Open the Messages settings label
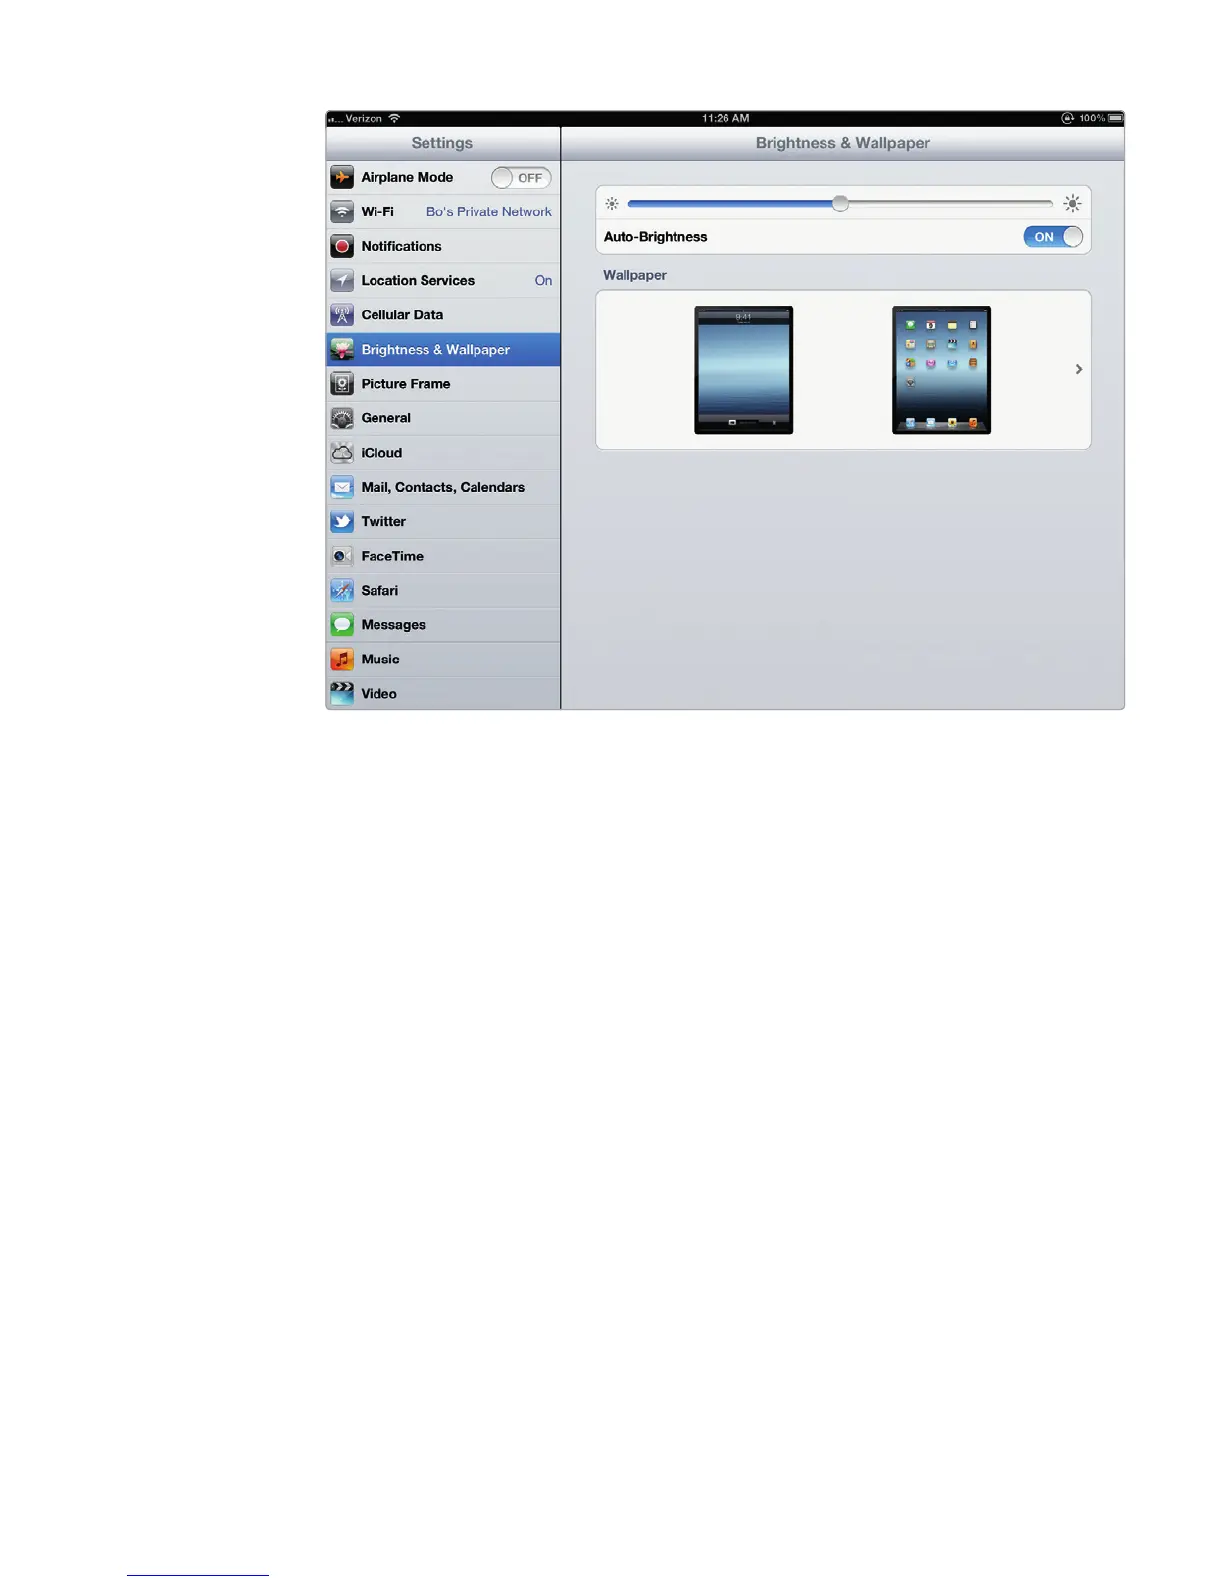This screenshot has height=1584, width=1224. pos(393,625)
